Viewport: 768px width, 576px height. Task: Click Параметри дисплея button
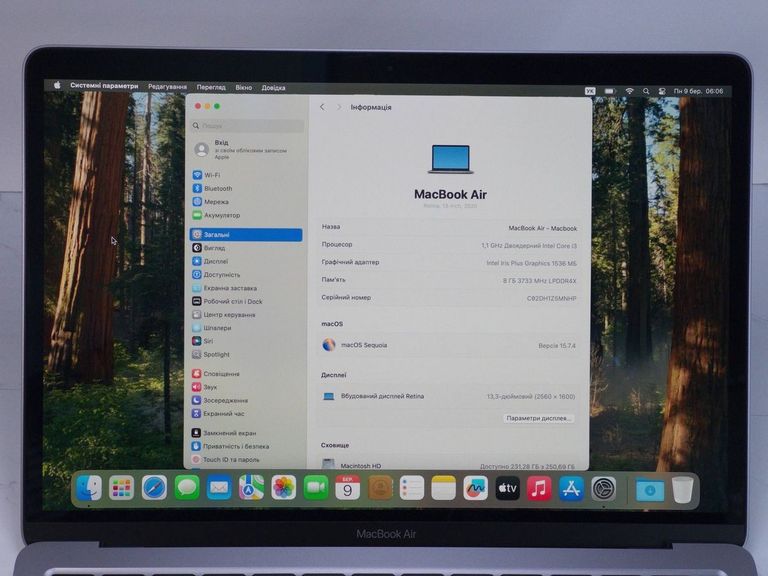(x=538, y=418)
